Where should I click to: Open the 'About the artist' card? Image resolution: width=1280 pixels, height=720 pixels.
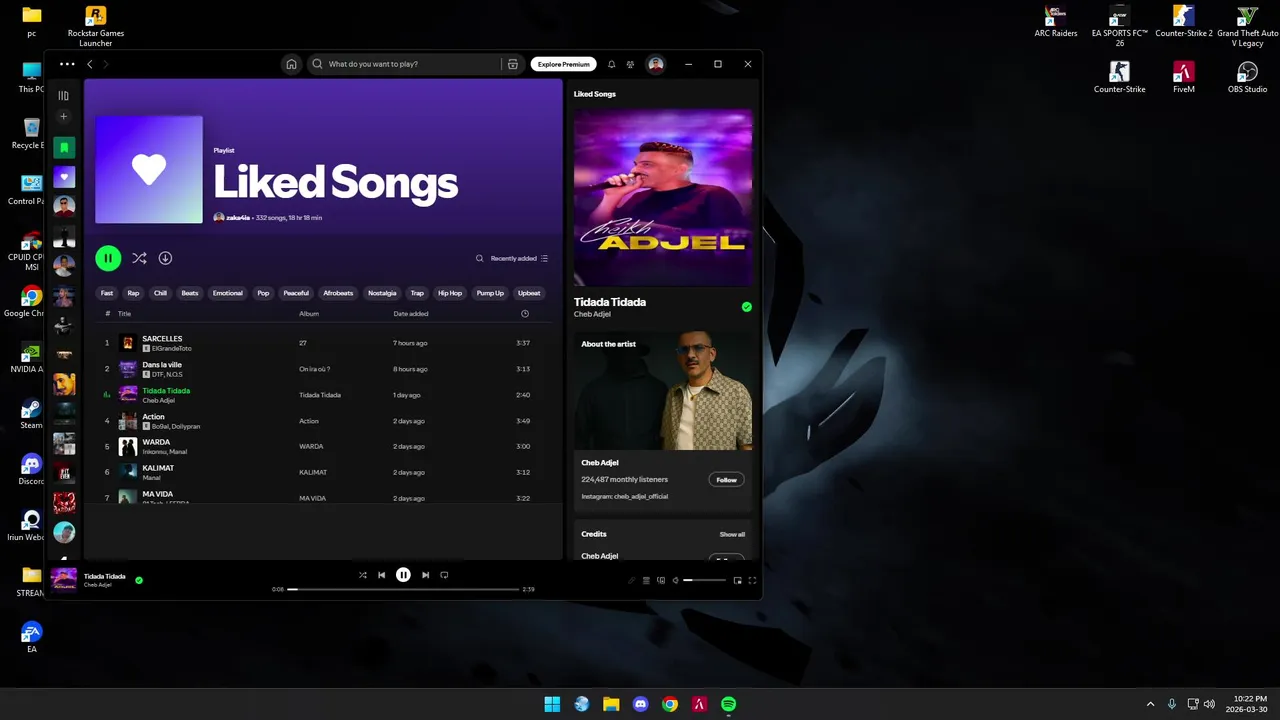point(663,420)
